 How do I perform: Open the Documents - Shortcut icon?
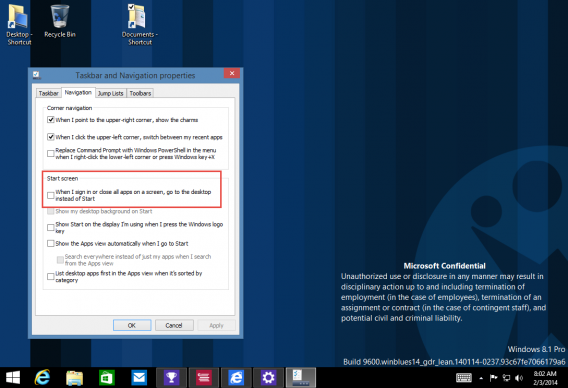(x=139, y=25)
